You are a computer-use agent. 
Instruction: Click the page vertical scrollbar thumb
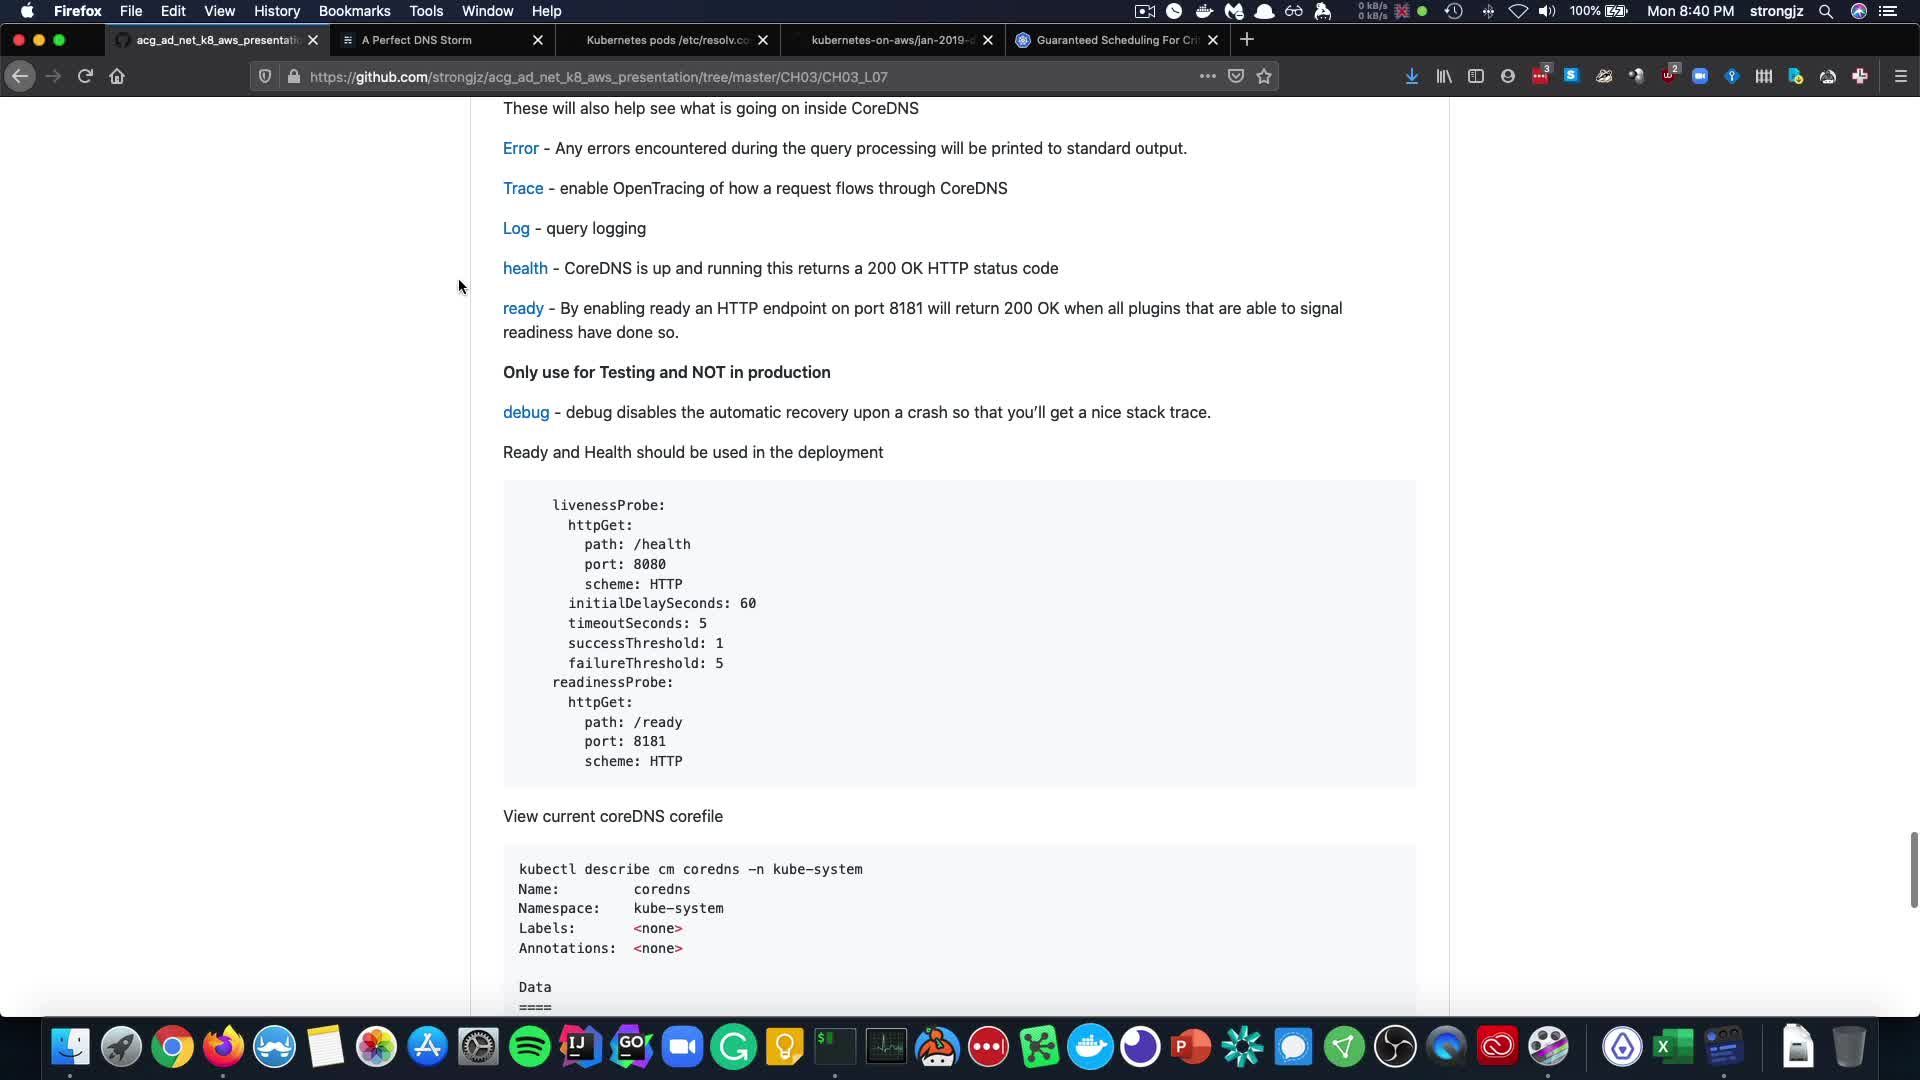point(1913,869)
